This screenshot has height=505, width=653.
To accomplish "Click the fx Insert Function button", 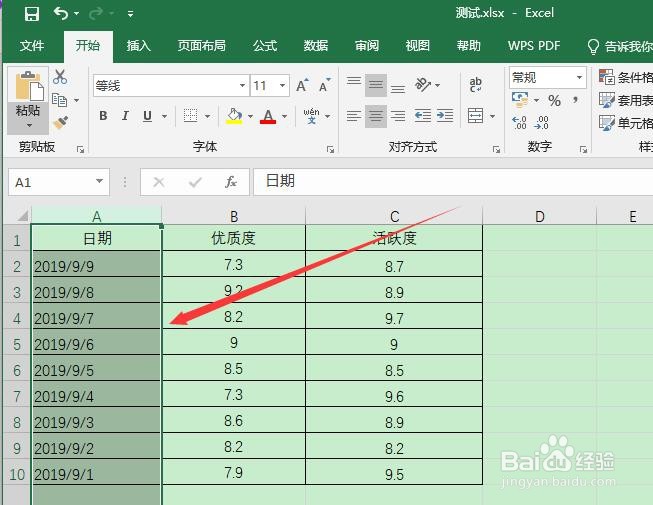I will (x=231, y=182).
